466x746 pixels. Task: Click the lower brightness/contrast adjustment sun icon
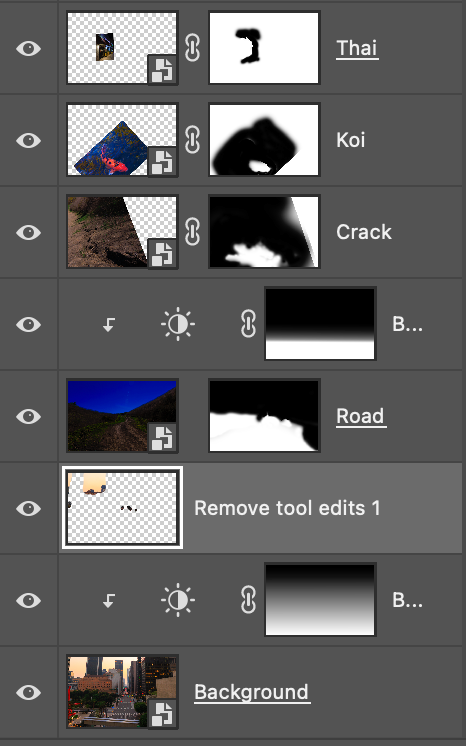click(178, 600)
